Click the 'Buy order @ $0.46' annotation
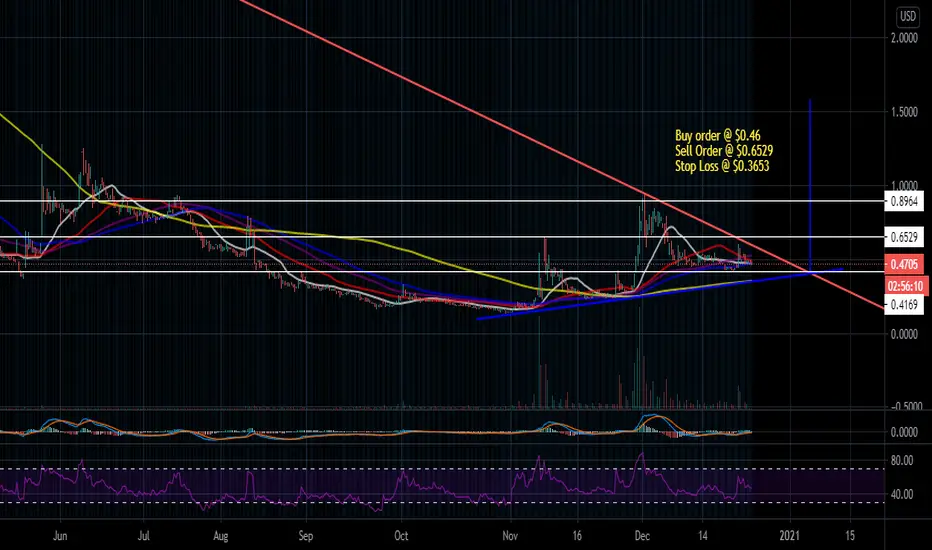Image resolution: width=932 pixels, height=550 pixels. tap(717, 136)
